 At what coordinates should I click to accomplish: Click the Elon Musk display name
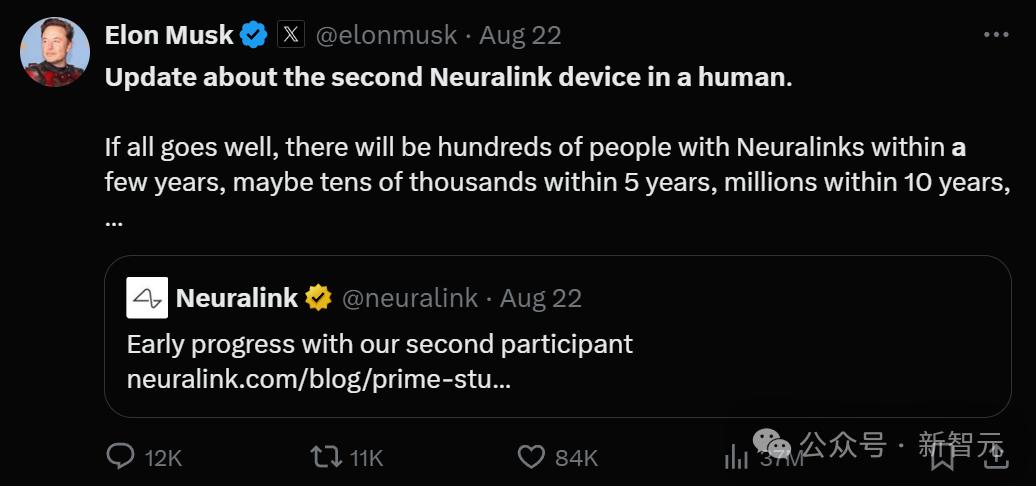(x=169, y=36)
